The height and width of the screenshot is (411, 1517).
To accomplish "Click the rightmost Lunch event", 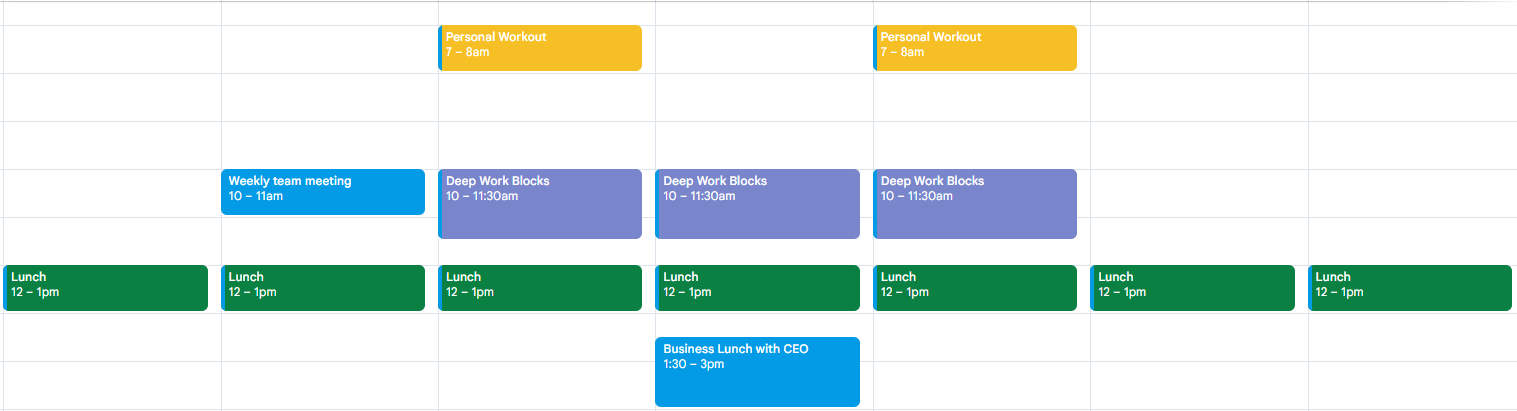I will (1410, 288).
